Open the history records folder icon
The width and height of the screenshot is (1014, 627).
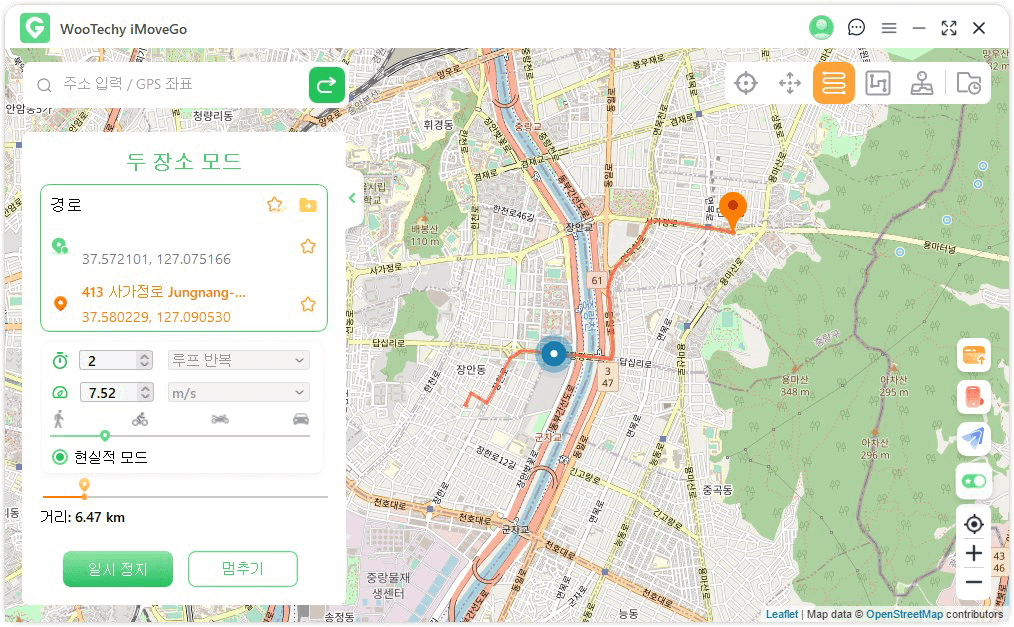pos(968,84)
